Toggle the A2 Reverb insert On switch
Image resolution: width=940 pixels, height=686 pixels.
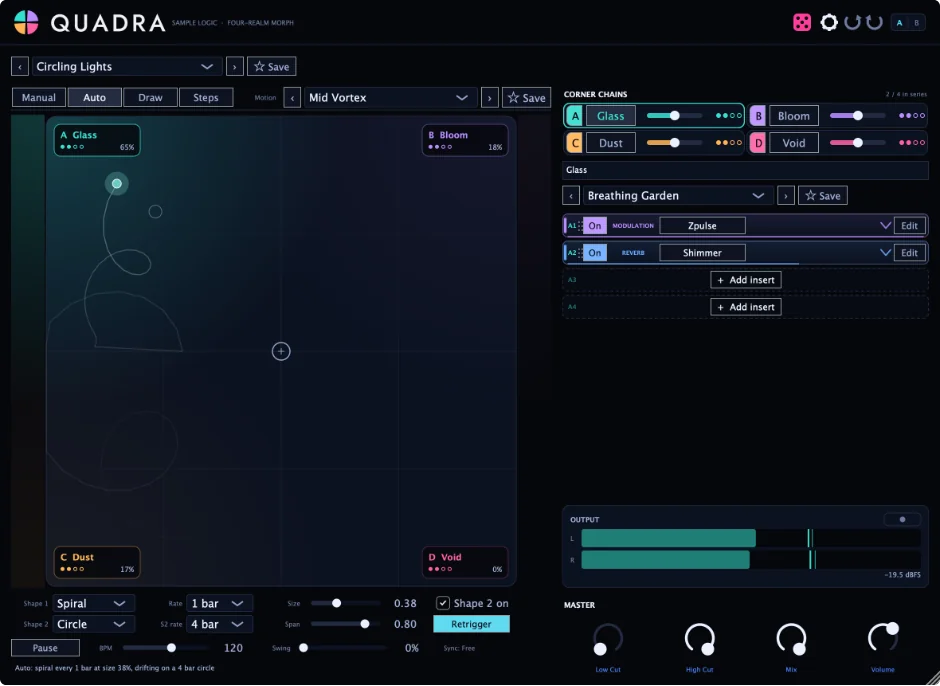(x=595, y=253)
